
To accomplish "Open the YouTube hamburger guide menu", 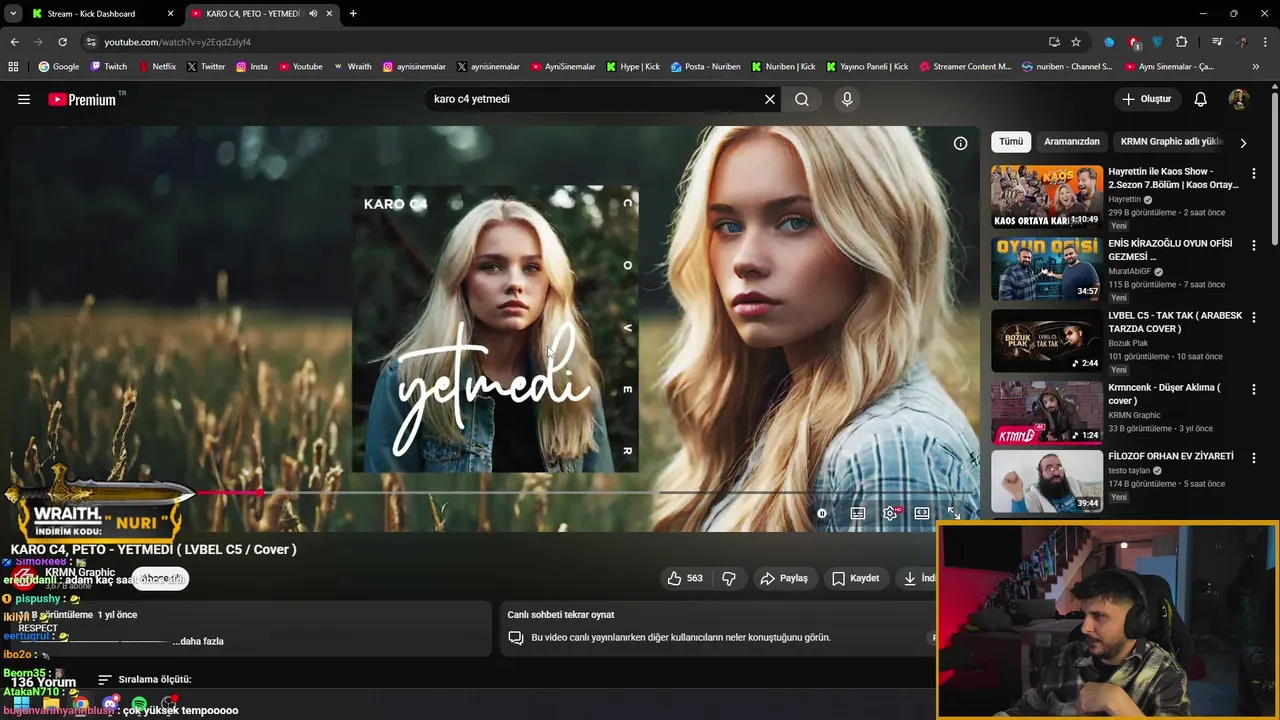I will coord(24,99).
